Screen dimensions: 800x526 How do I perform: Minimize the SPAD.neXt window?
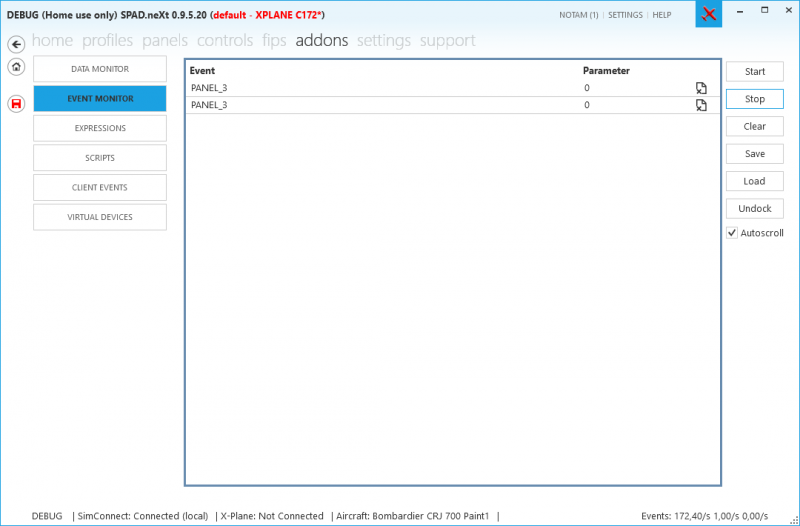point(740,10)
